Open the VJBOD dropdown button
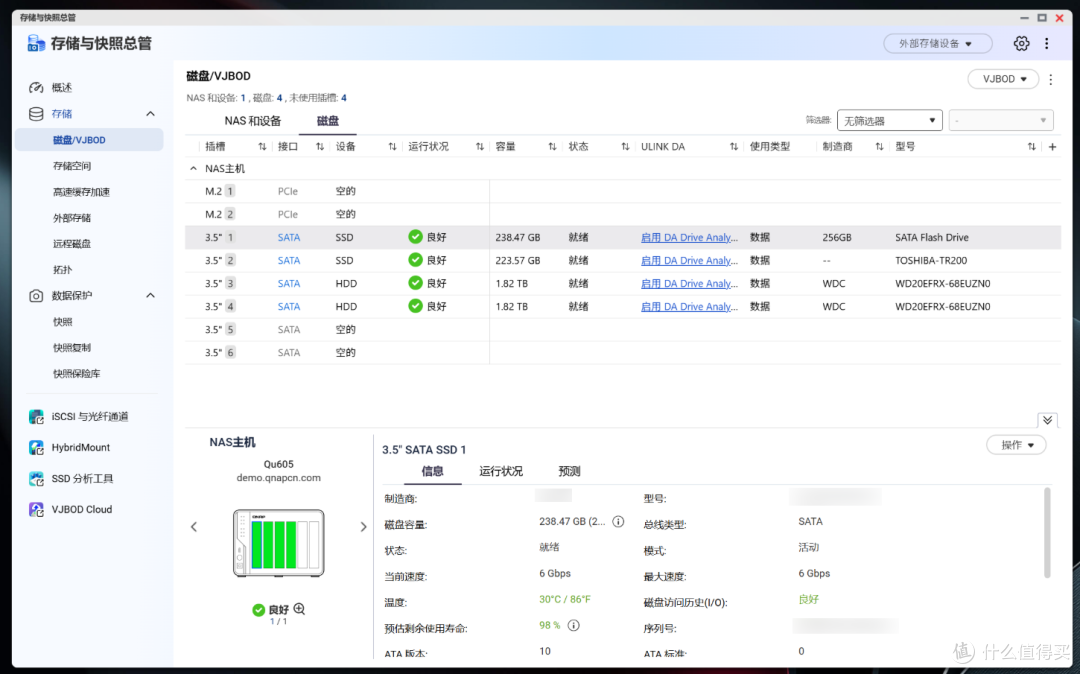The width and height of the screenshot is (1080, 674). 1003,79
